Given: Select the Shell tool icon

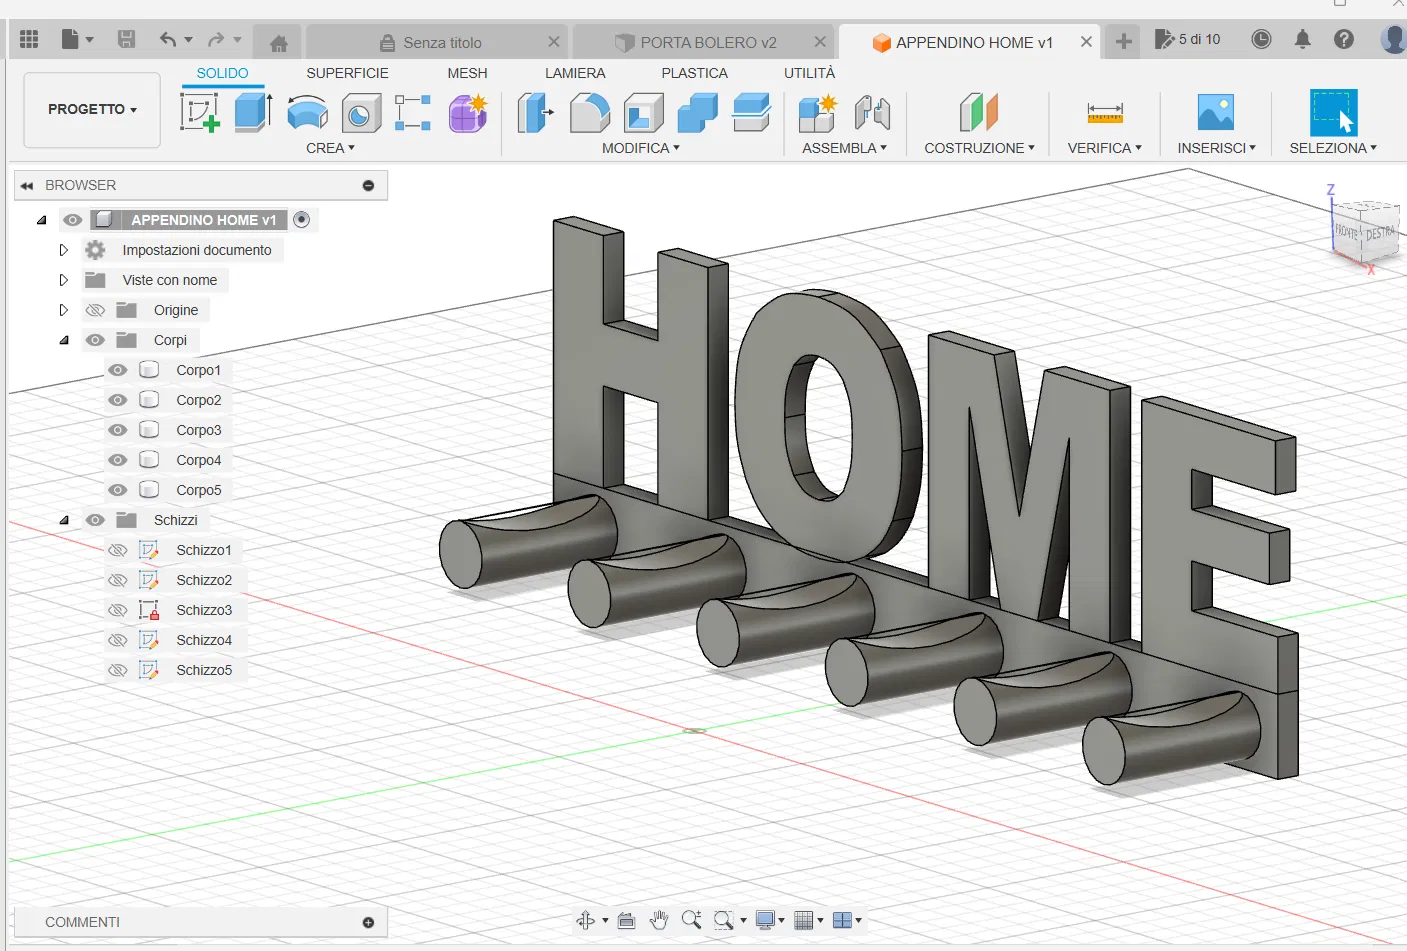Looking at the screenshot, I should 643,113.
